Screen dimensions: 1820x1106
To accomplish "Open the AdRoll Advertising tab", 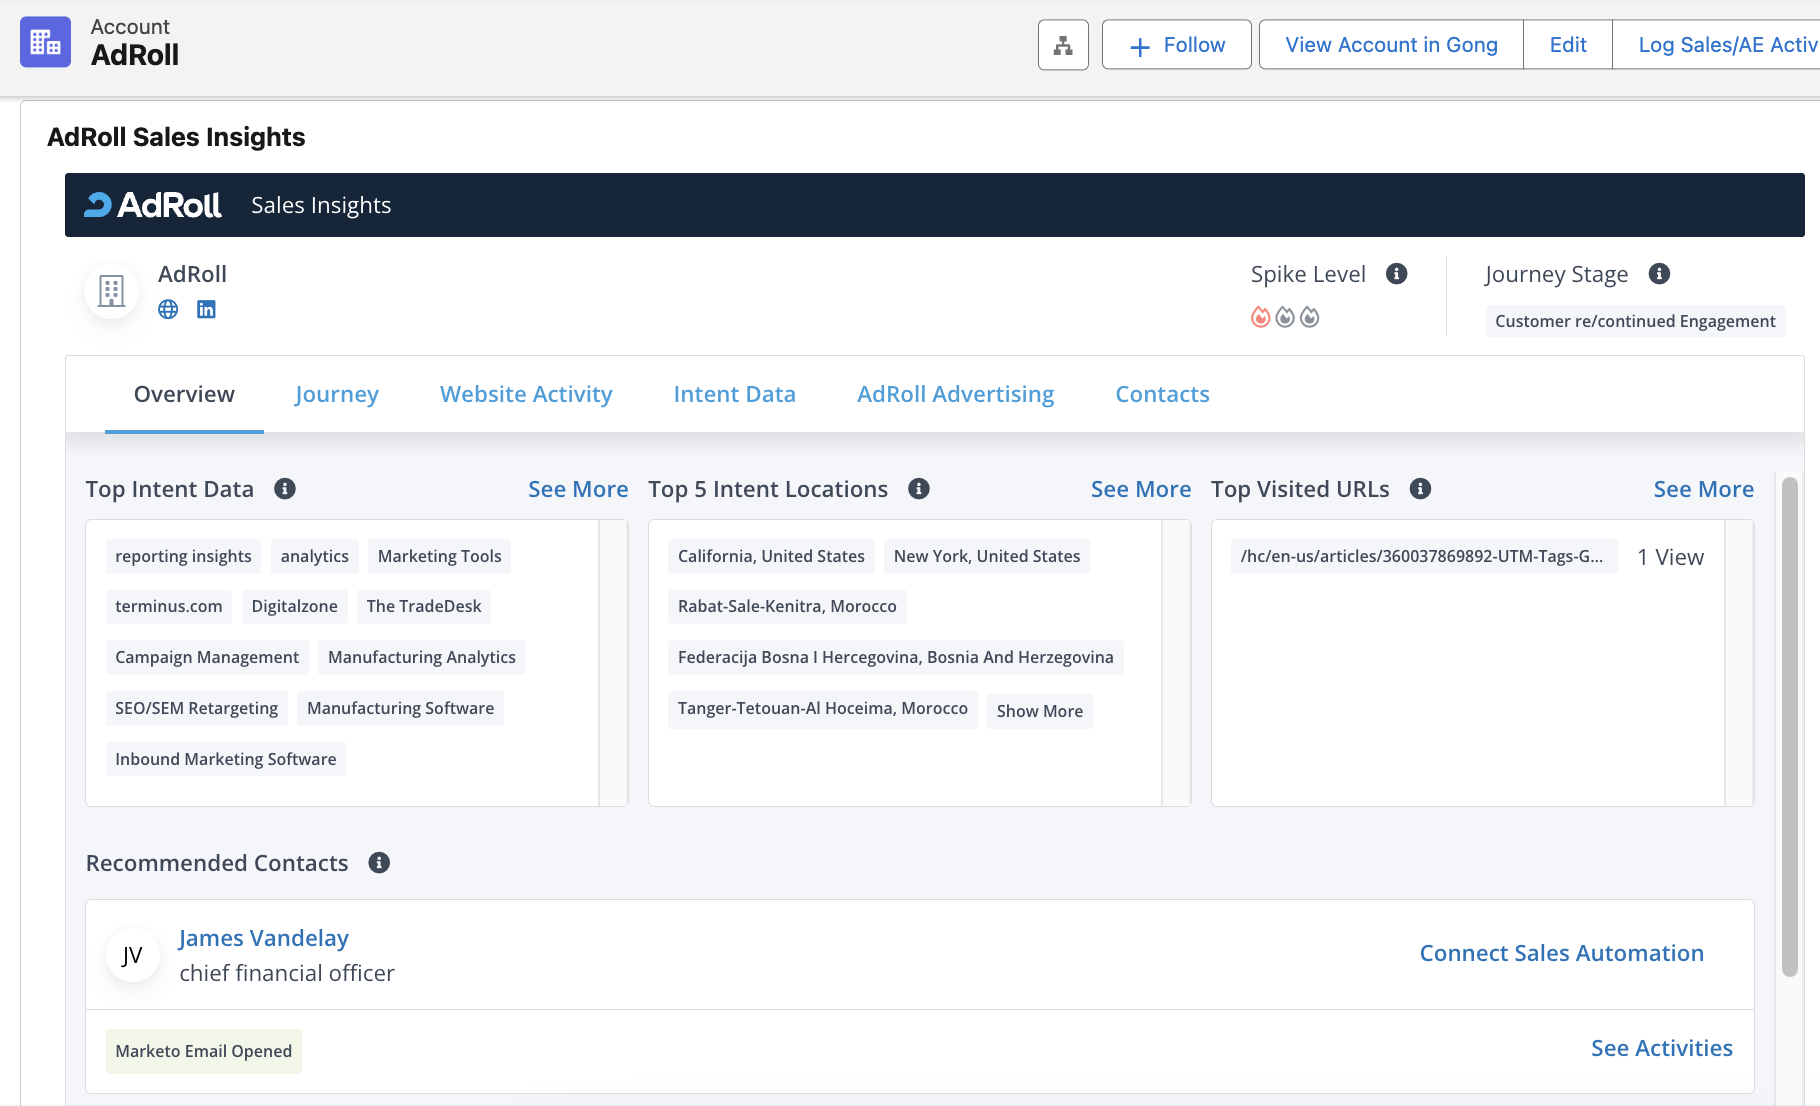I will tap(956, 394).
